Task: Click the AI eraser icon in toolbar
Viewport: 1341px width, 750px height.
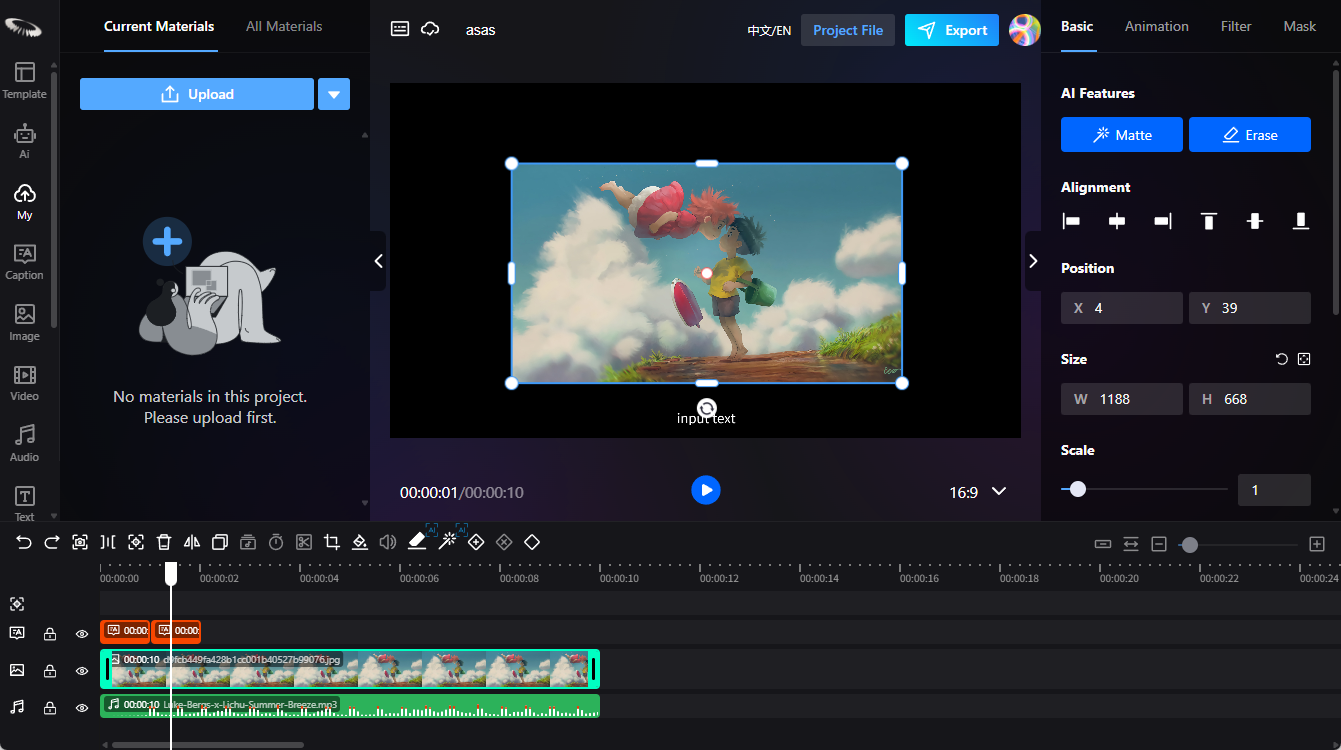Action: tap(418, 541)
